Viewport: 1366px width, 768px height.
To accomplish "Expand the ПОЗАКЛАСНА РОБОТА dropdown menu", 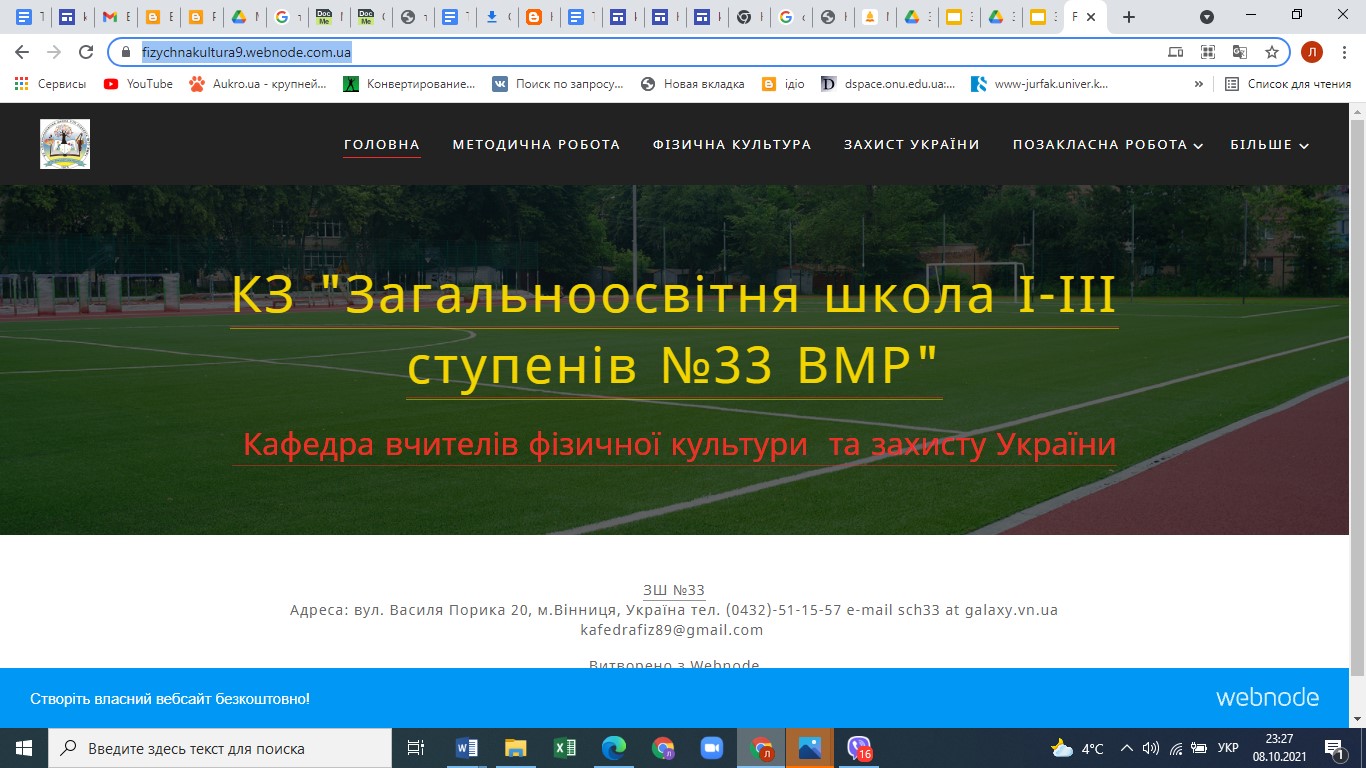I will [x=1107, y=145].
